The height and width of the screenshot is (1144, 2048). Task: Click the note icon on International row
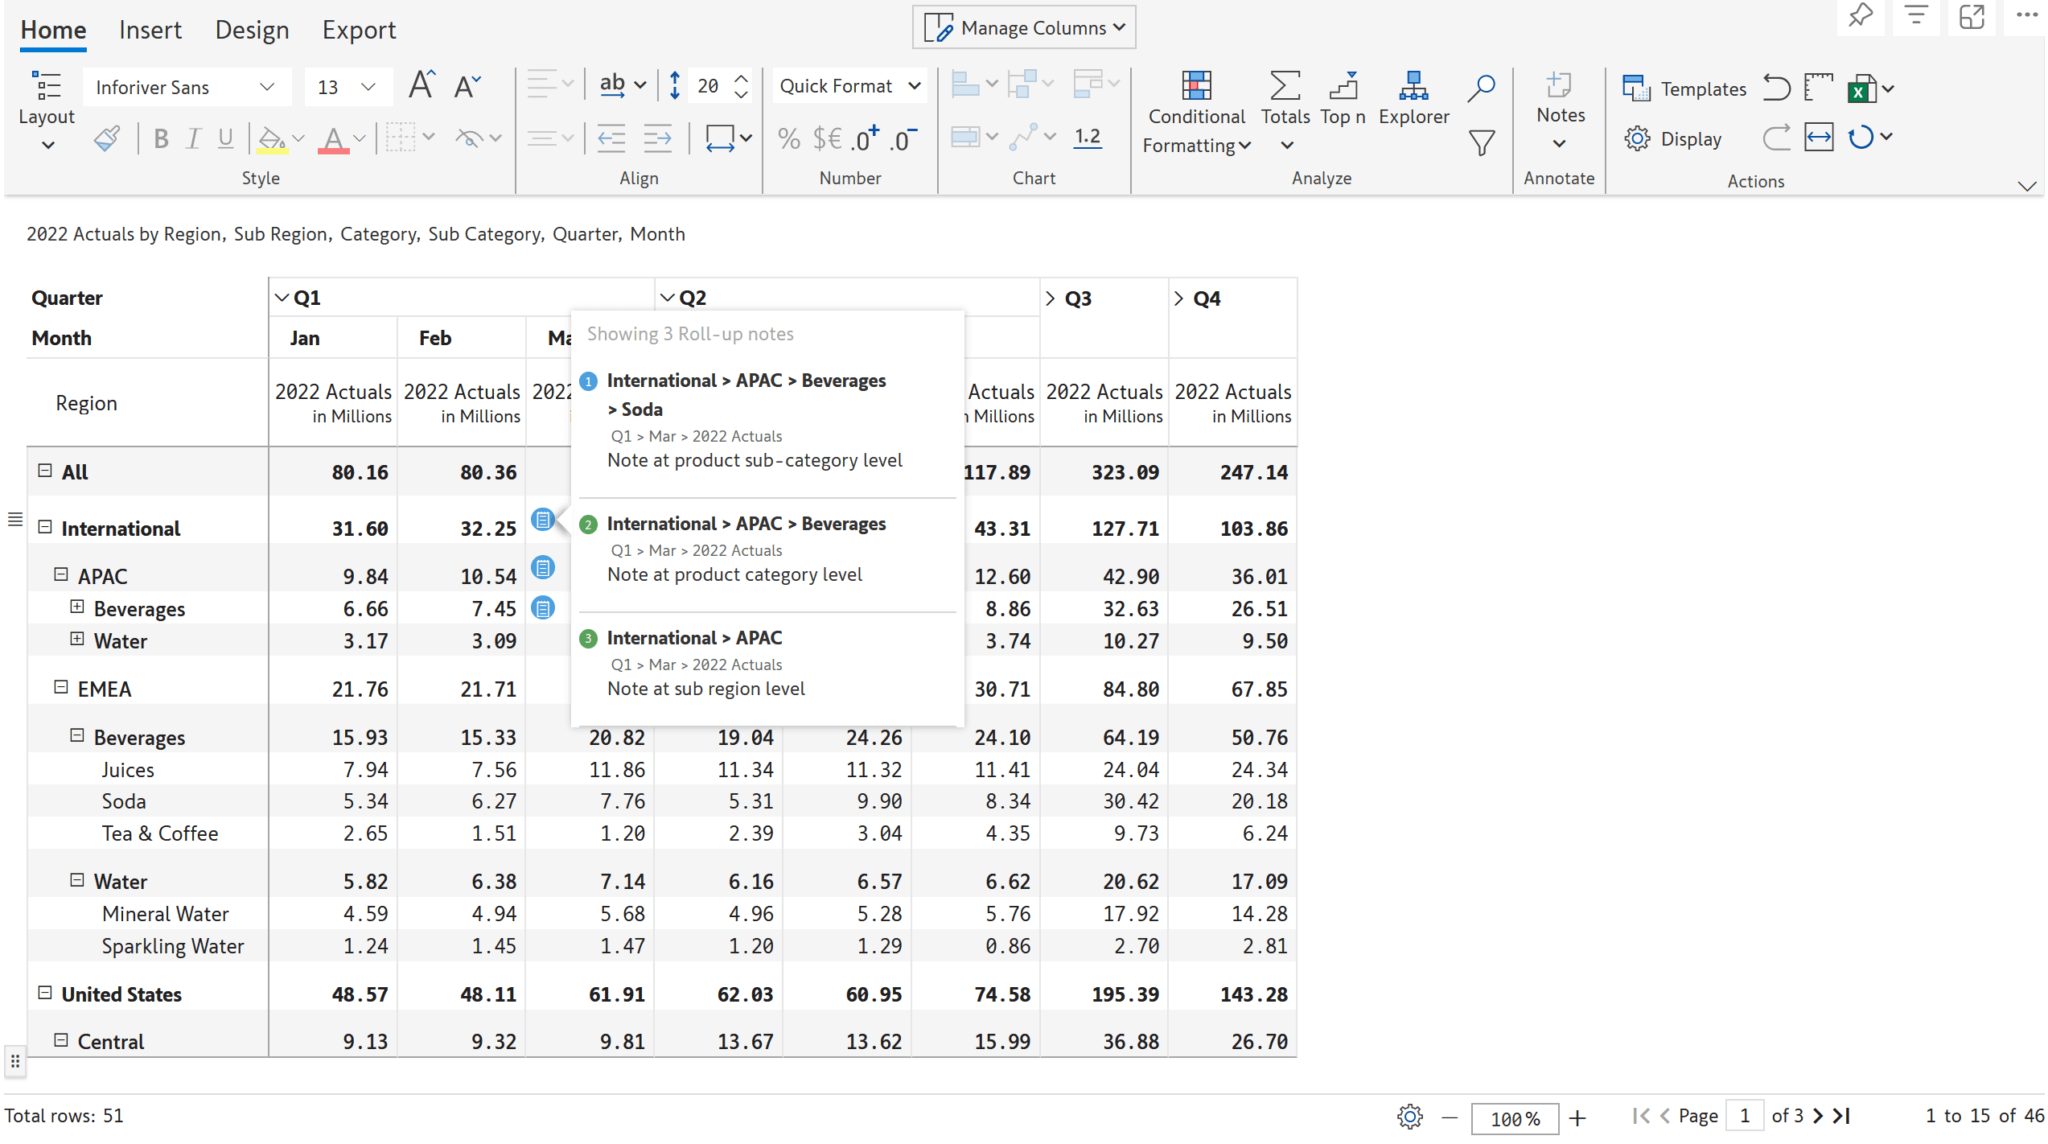tap(543, 520)
